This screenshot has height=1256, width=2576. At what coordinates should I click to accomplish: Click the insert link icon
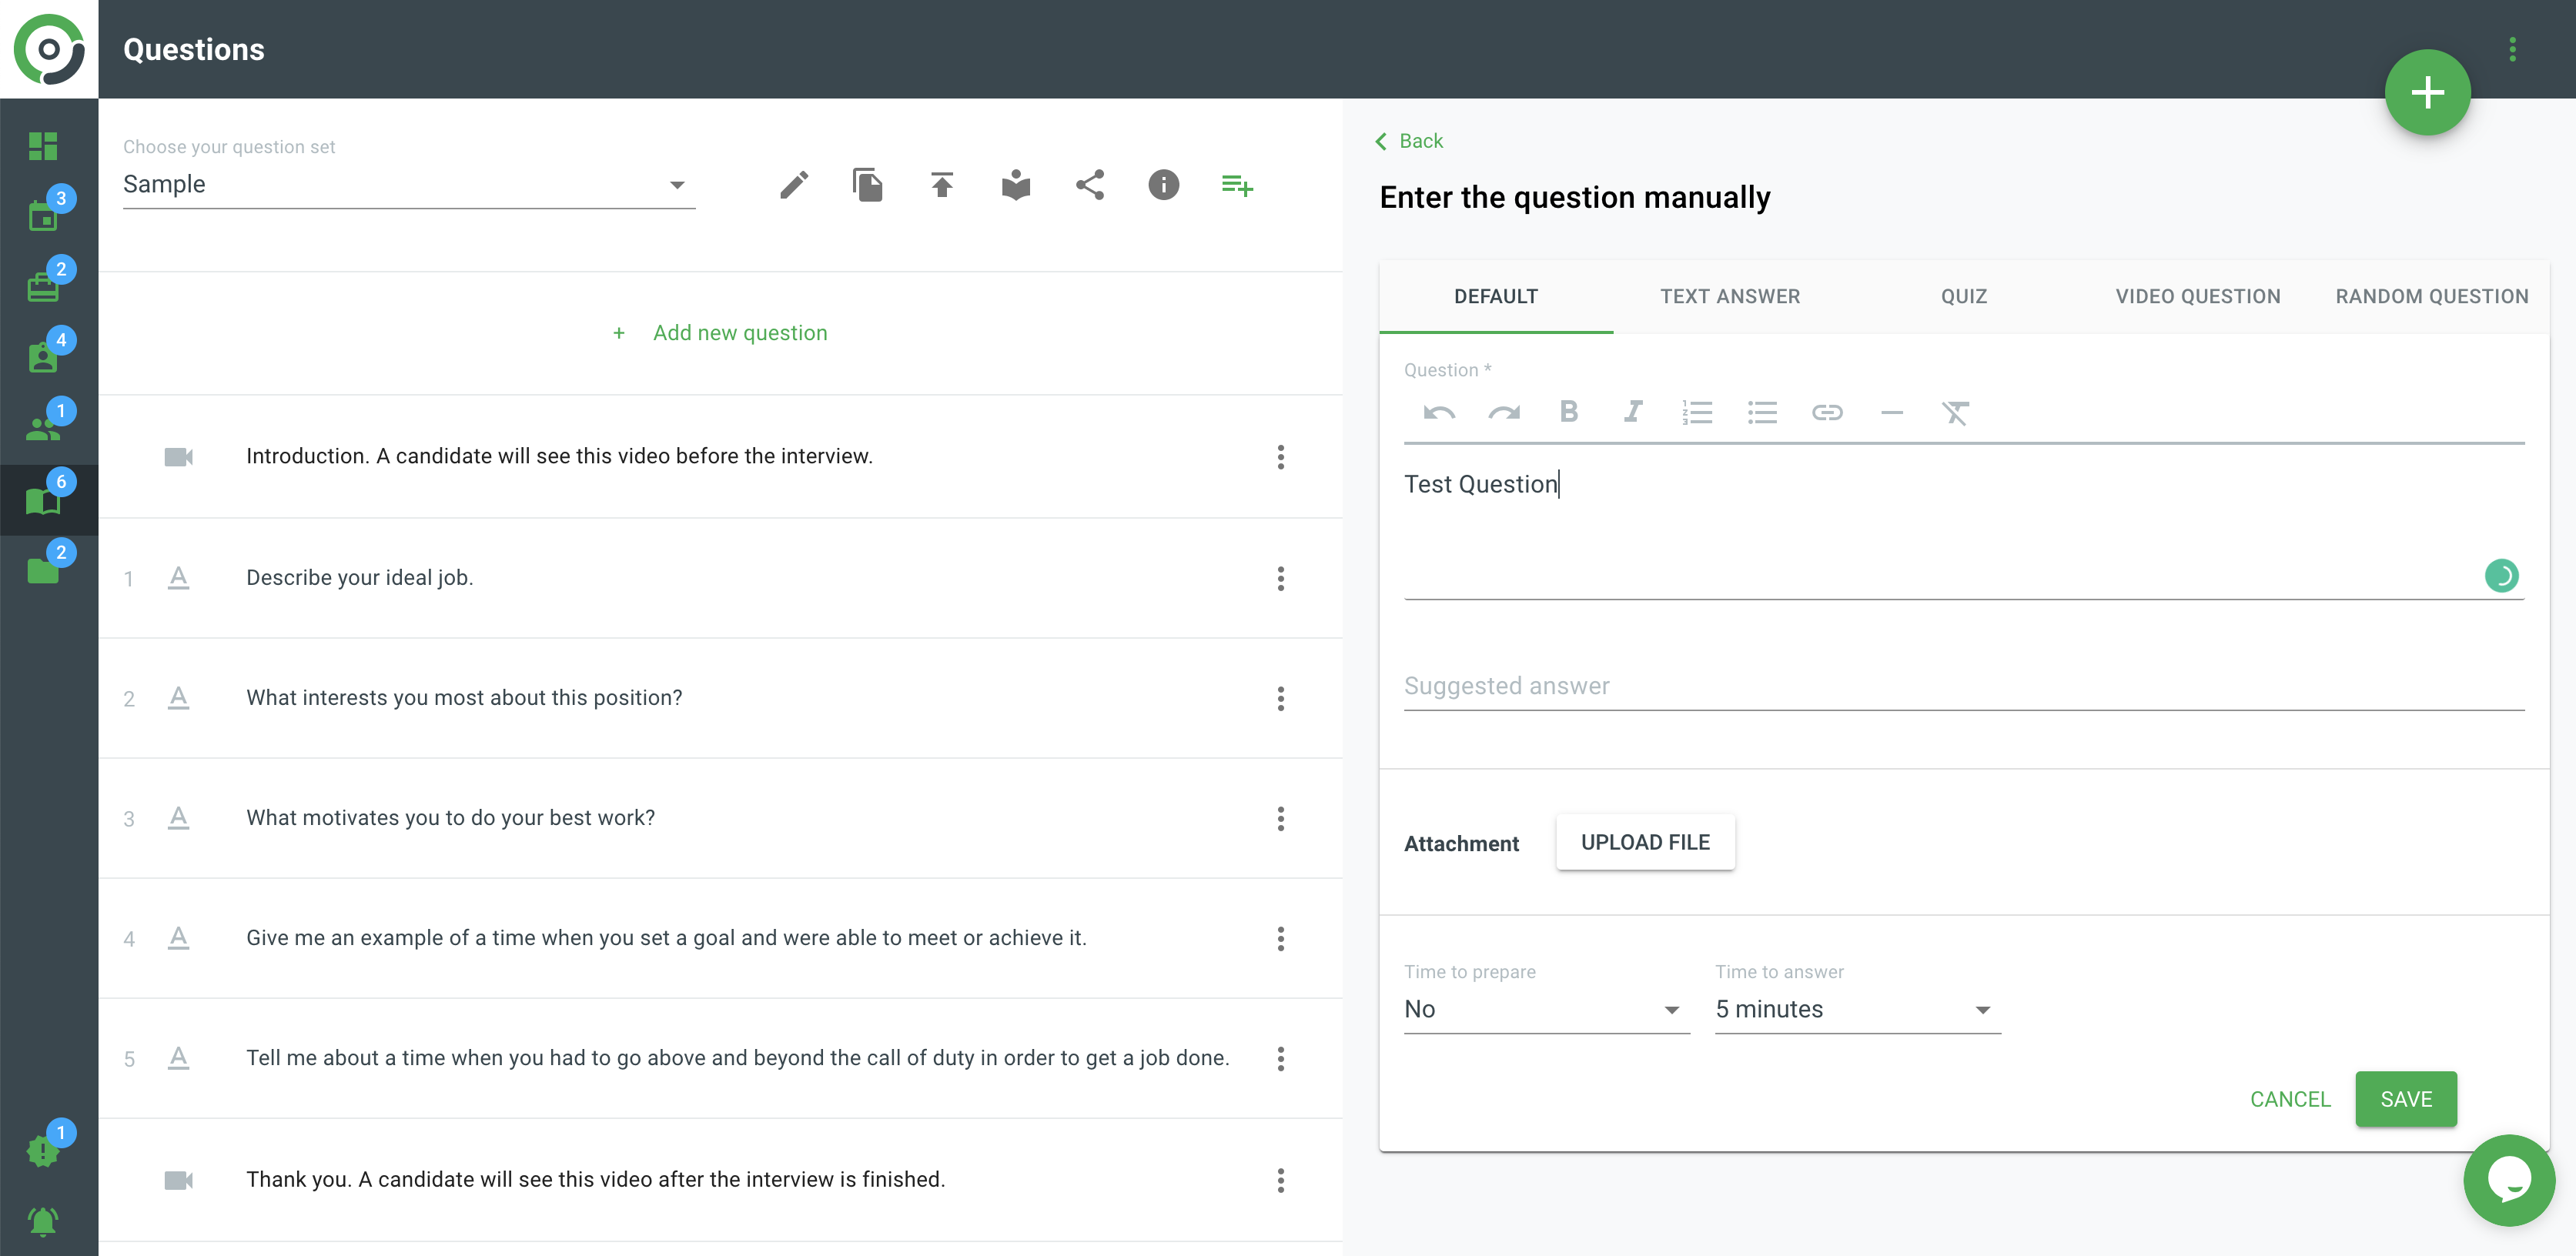click(x=1826, y=412)
